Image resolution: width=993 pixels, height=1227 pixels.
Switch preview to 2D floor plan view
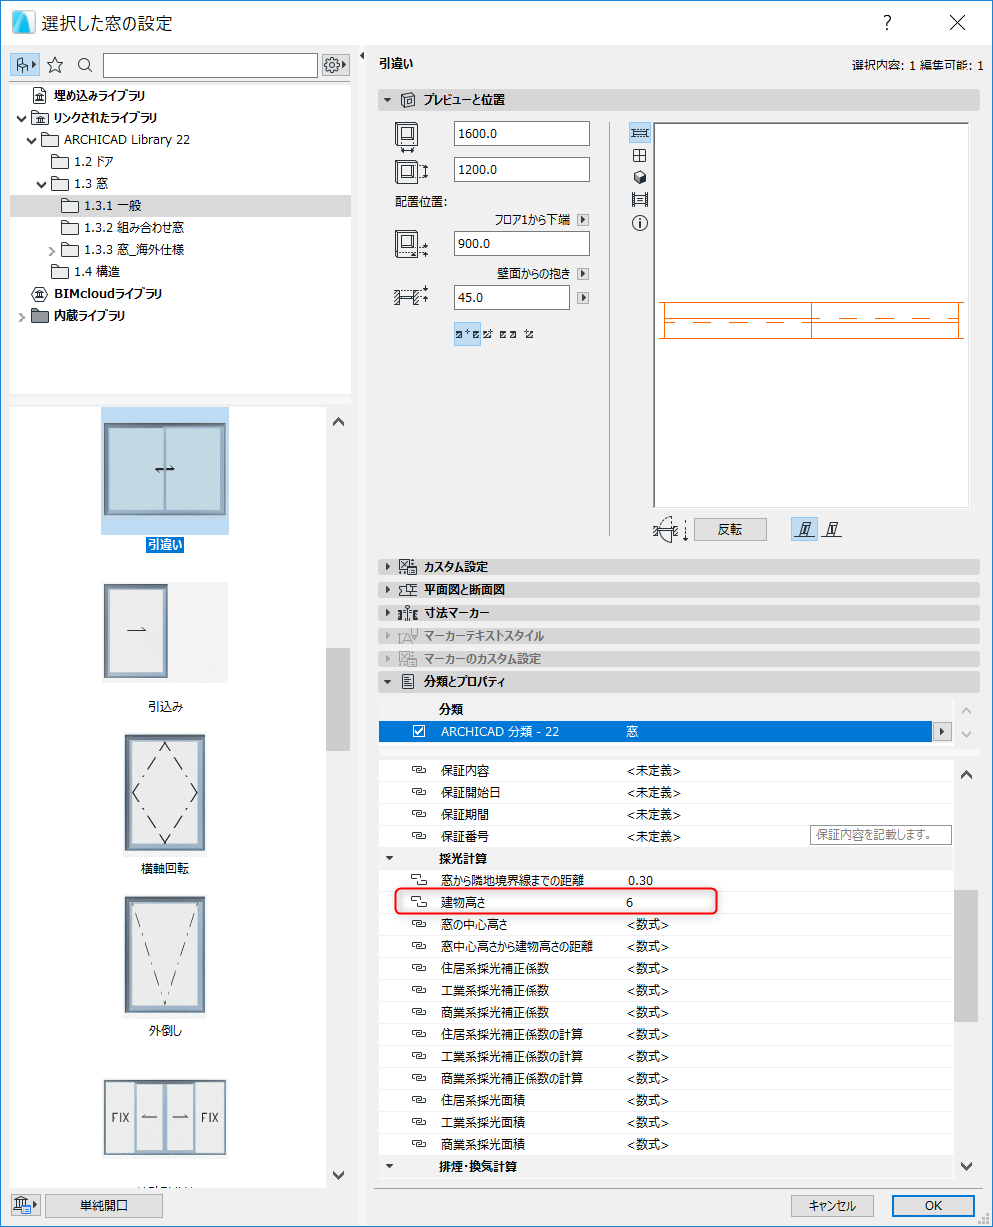640,133
